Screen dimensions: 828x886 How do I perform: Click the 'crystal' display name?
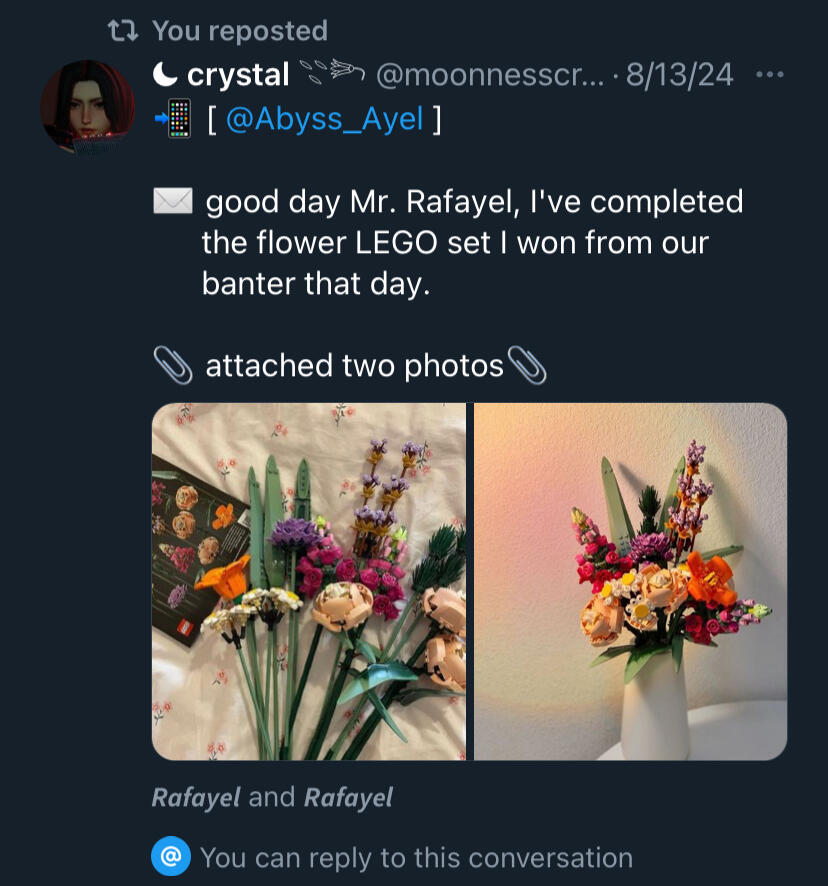pos(238,75)
